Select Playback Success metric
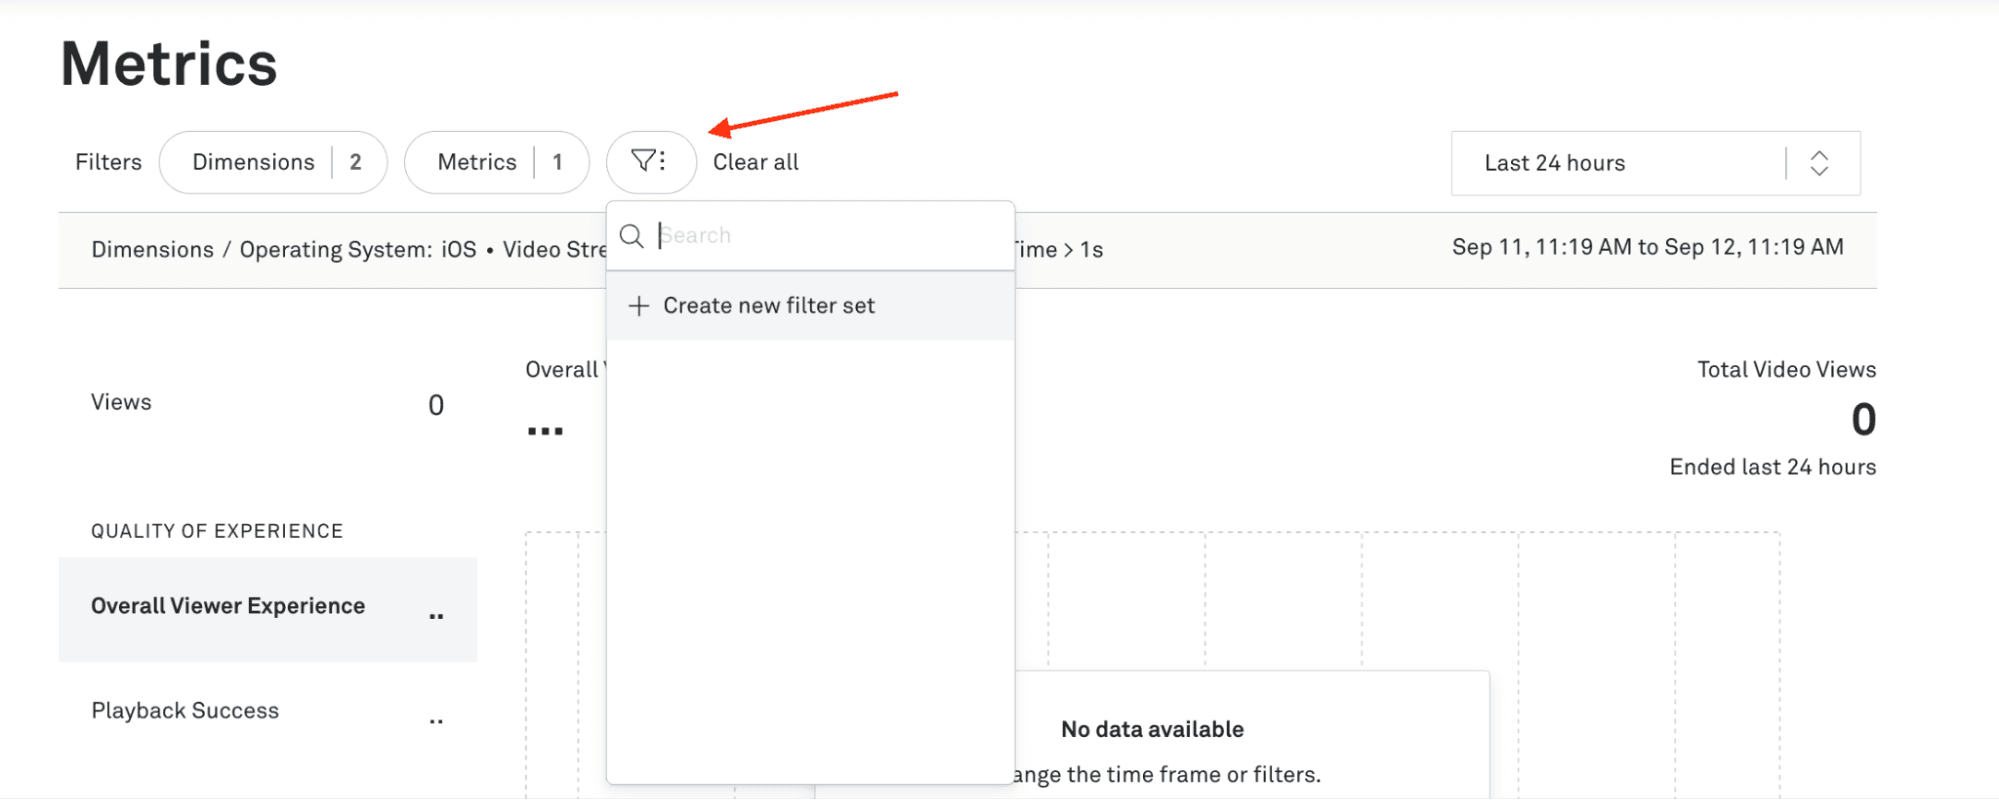The image size is (1999, 800). click(x=185, y=711)
